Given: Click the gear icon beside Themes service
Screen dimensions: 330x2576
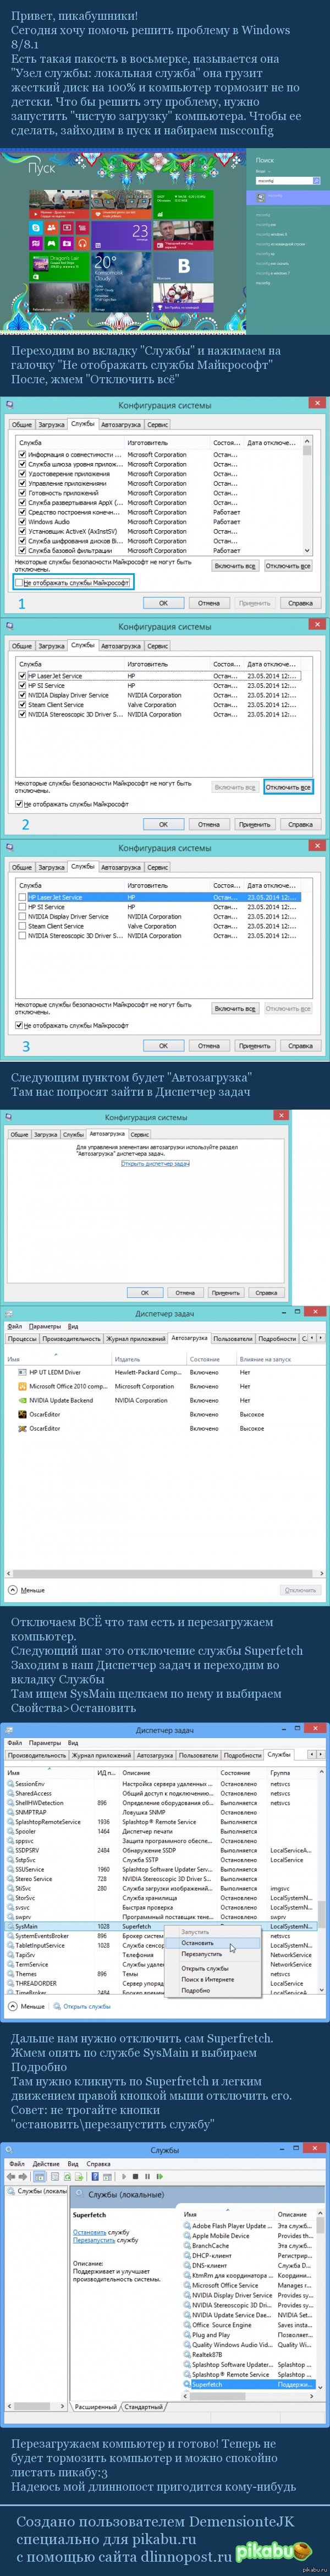Looking at the screenshot, I should pyautogui.click(x=10, y=1974).
